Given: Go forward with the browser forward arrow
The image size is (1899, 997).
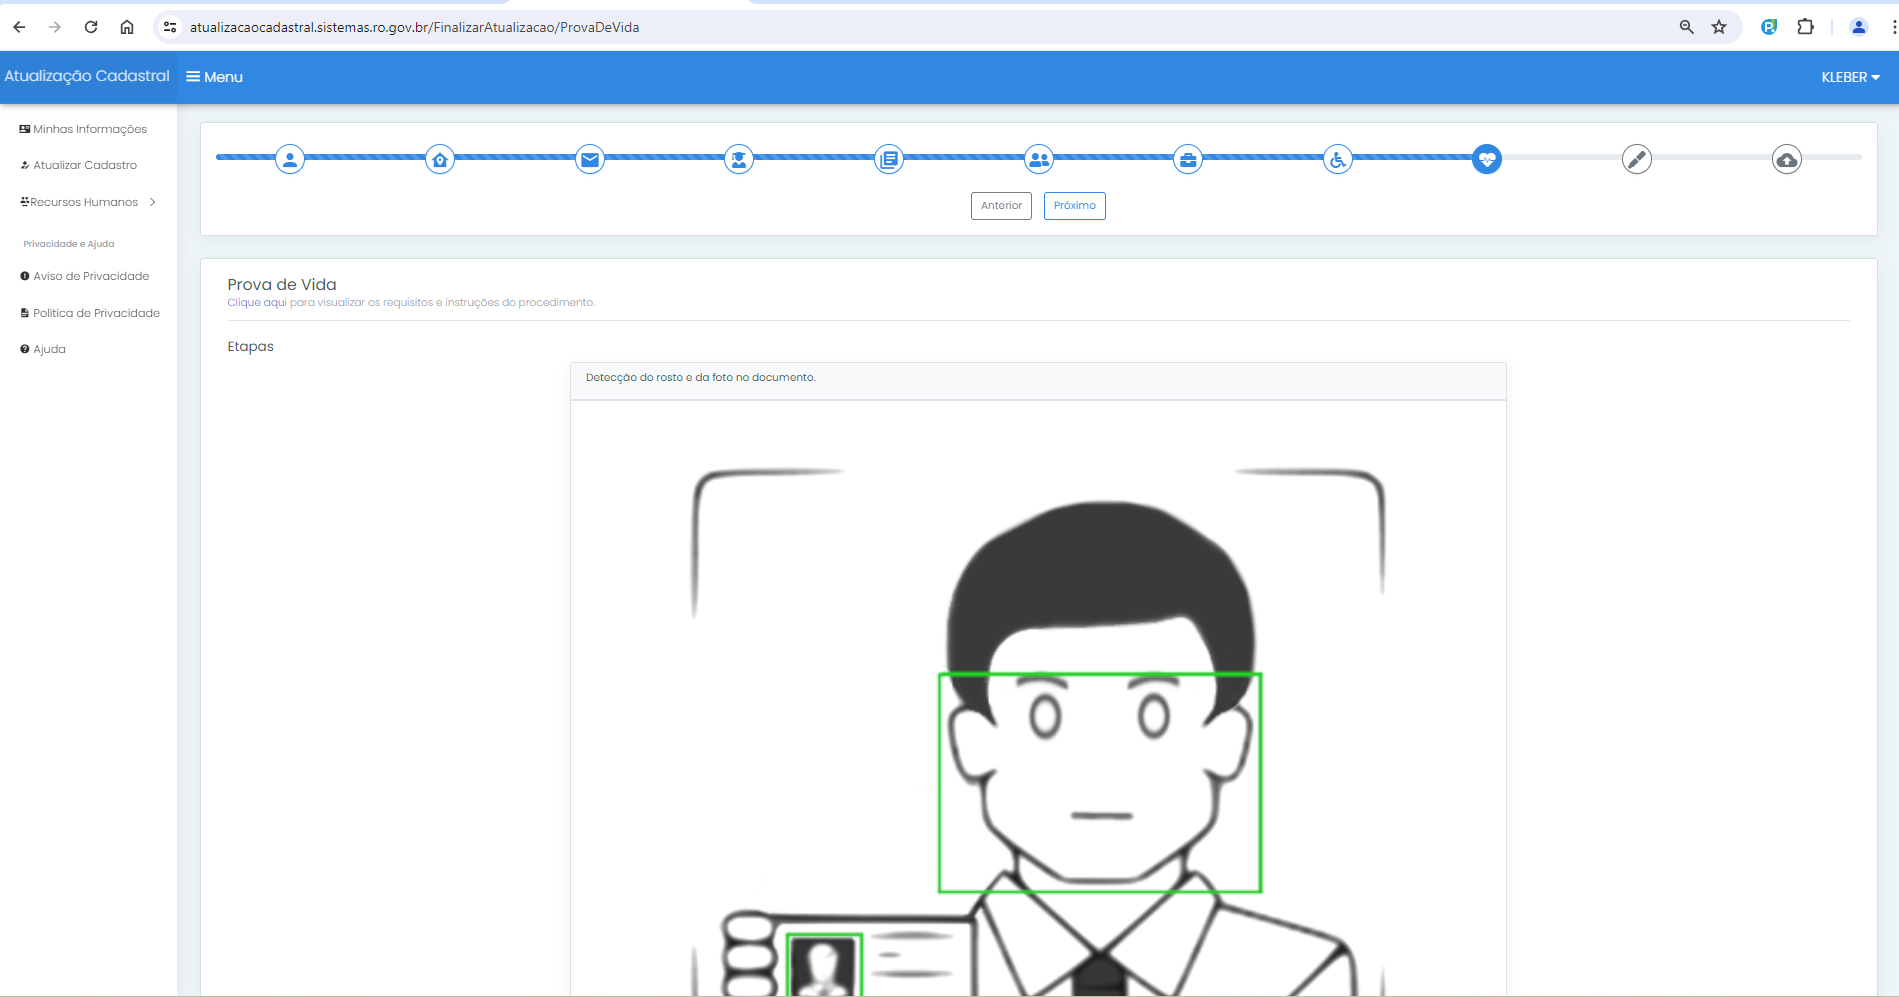Looking at the screenshot, I should pyautogui.click(x=55, y=27).
